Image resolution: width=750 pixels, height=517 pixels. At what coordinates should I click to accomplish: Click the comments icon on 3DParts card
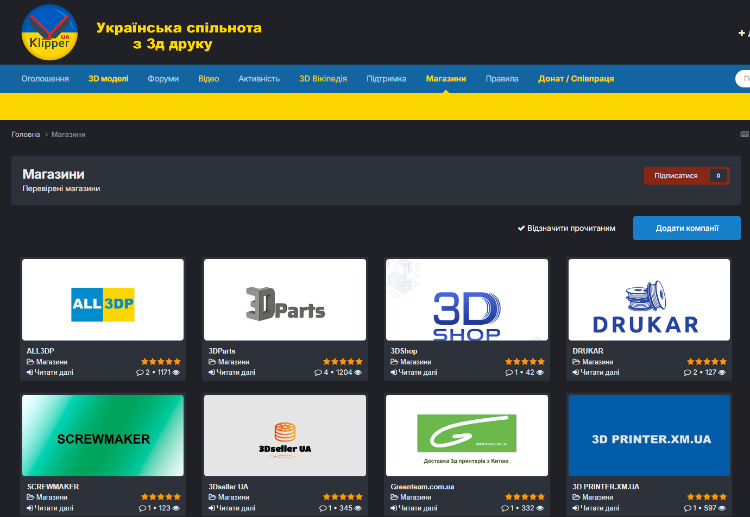click(318, 373)
